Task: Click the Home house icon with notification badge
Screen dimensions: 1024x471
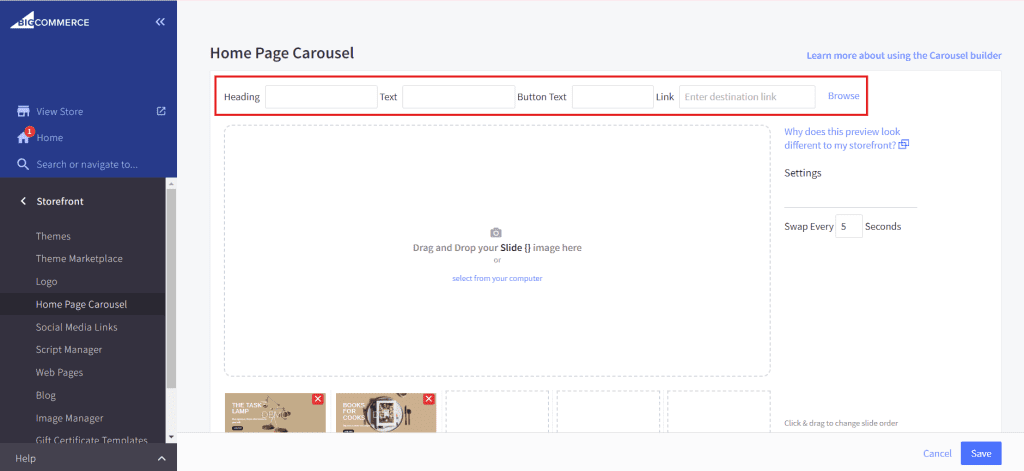Action: point(24,137)
